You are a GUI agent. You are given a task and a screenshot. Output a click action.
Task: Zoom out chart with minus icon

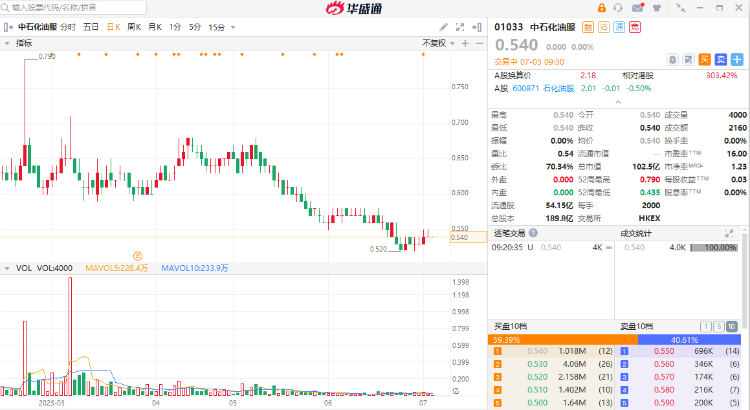pyautogui.click(x=479, y=44)
